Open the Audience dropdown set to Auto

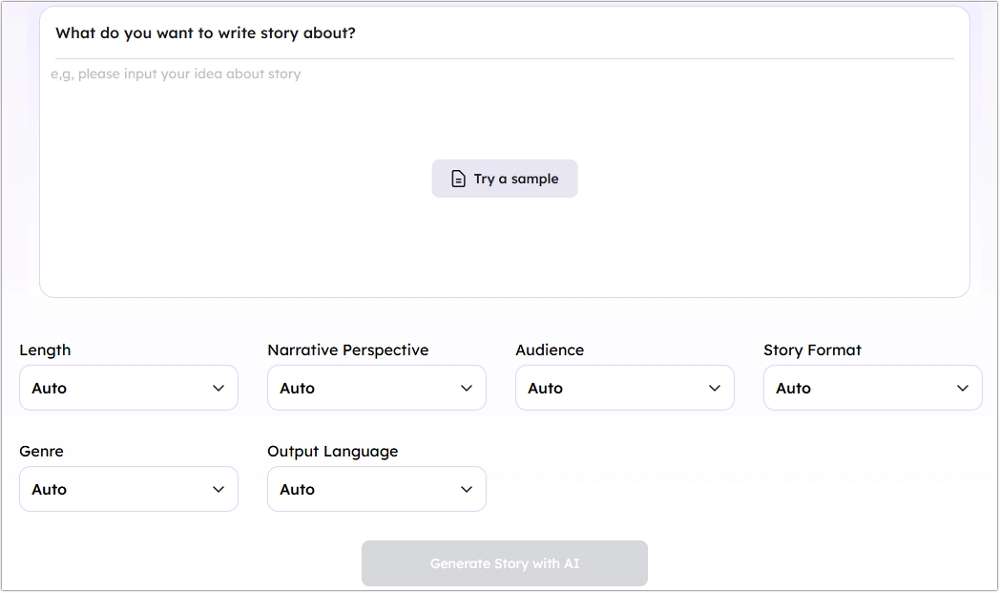[624, 388]
